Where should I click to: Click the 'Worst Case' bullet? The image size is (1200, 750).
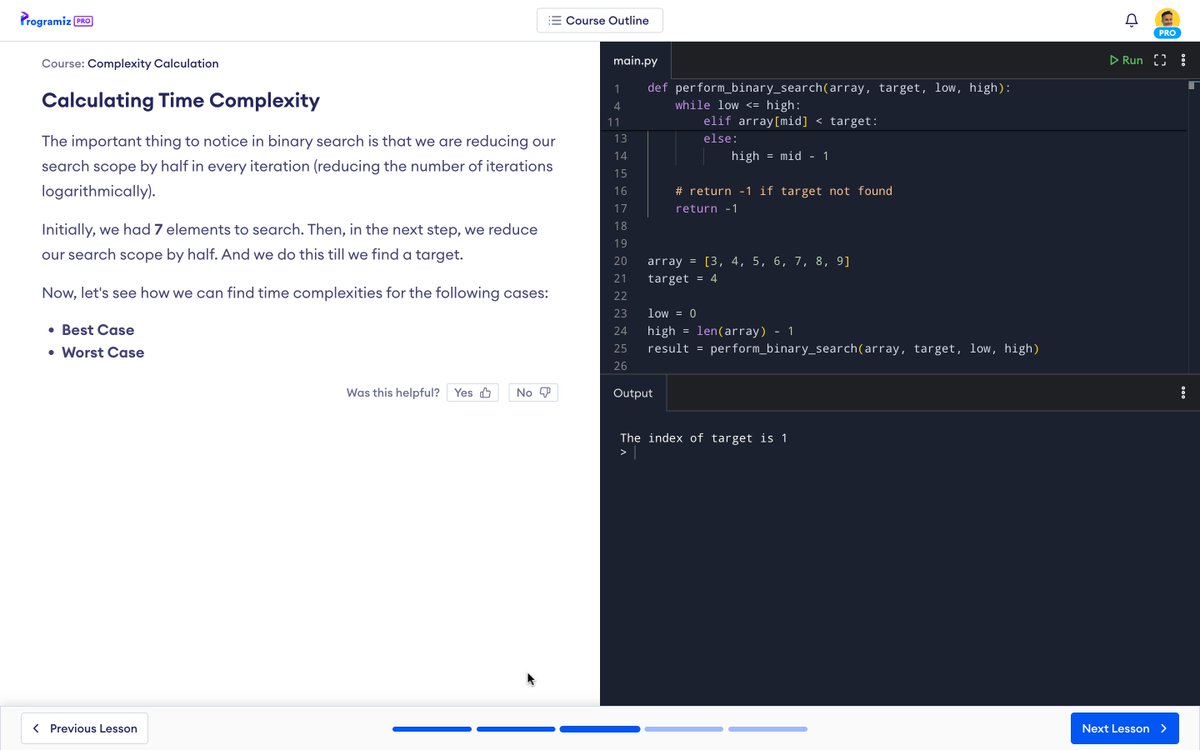103,352
